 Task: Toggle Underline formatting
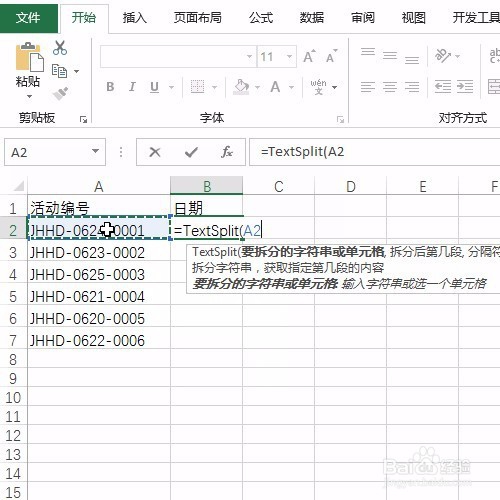[154, 87]
